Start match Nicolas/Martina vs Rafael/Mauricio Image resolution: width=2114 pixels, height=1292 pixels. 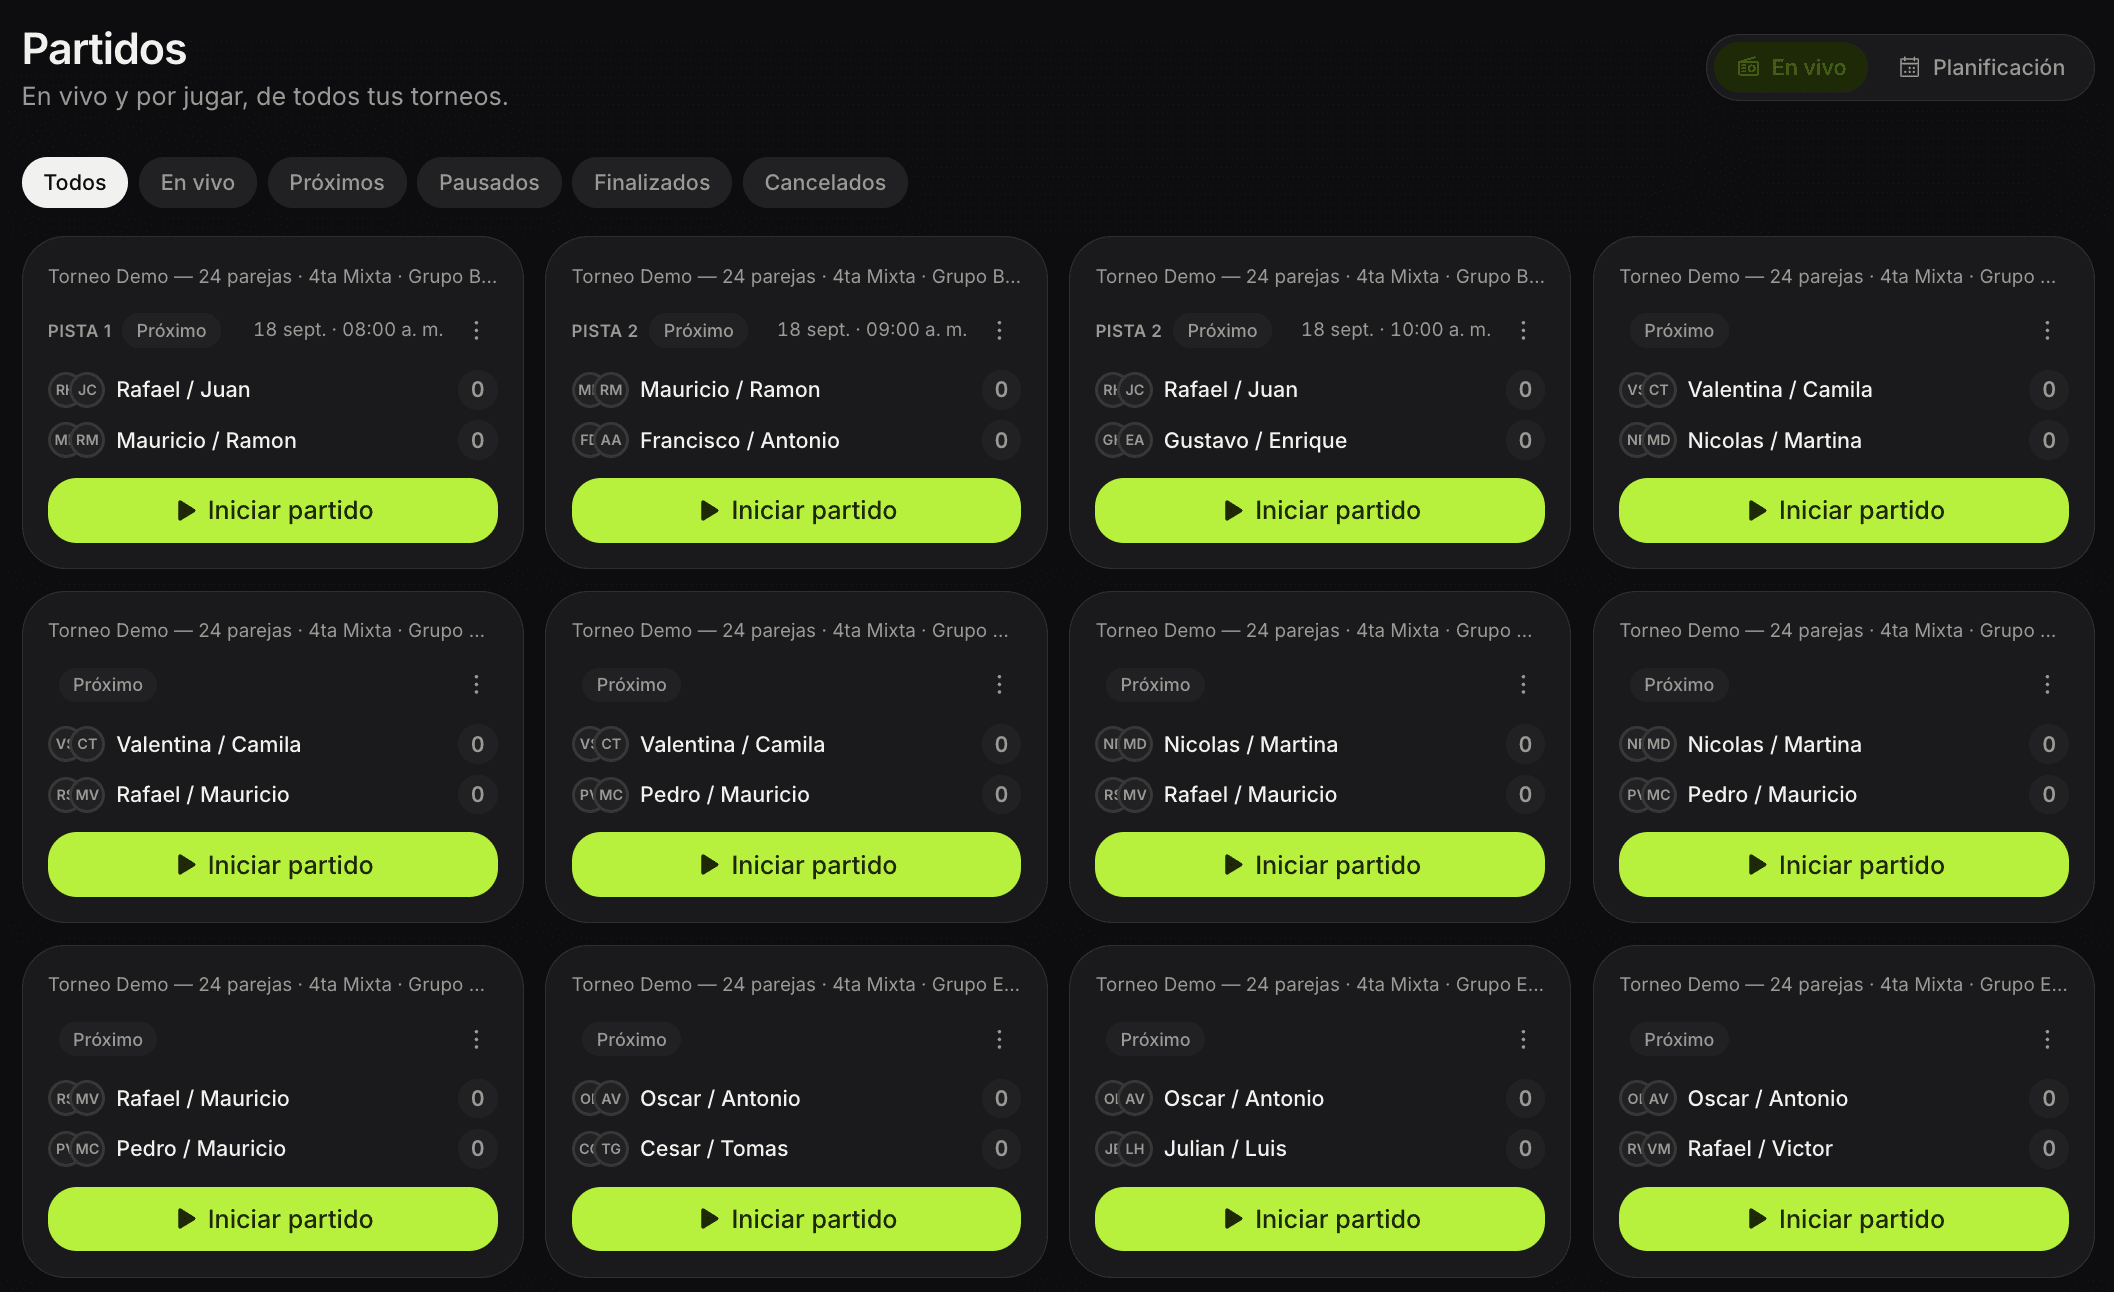(x=1320, y=865)
